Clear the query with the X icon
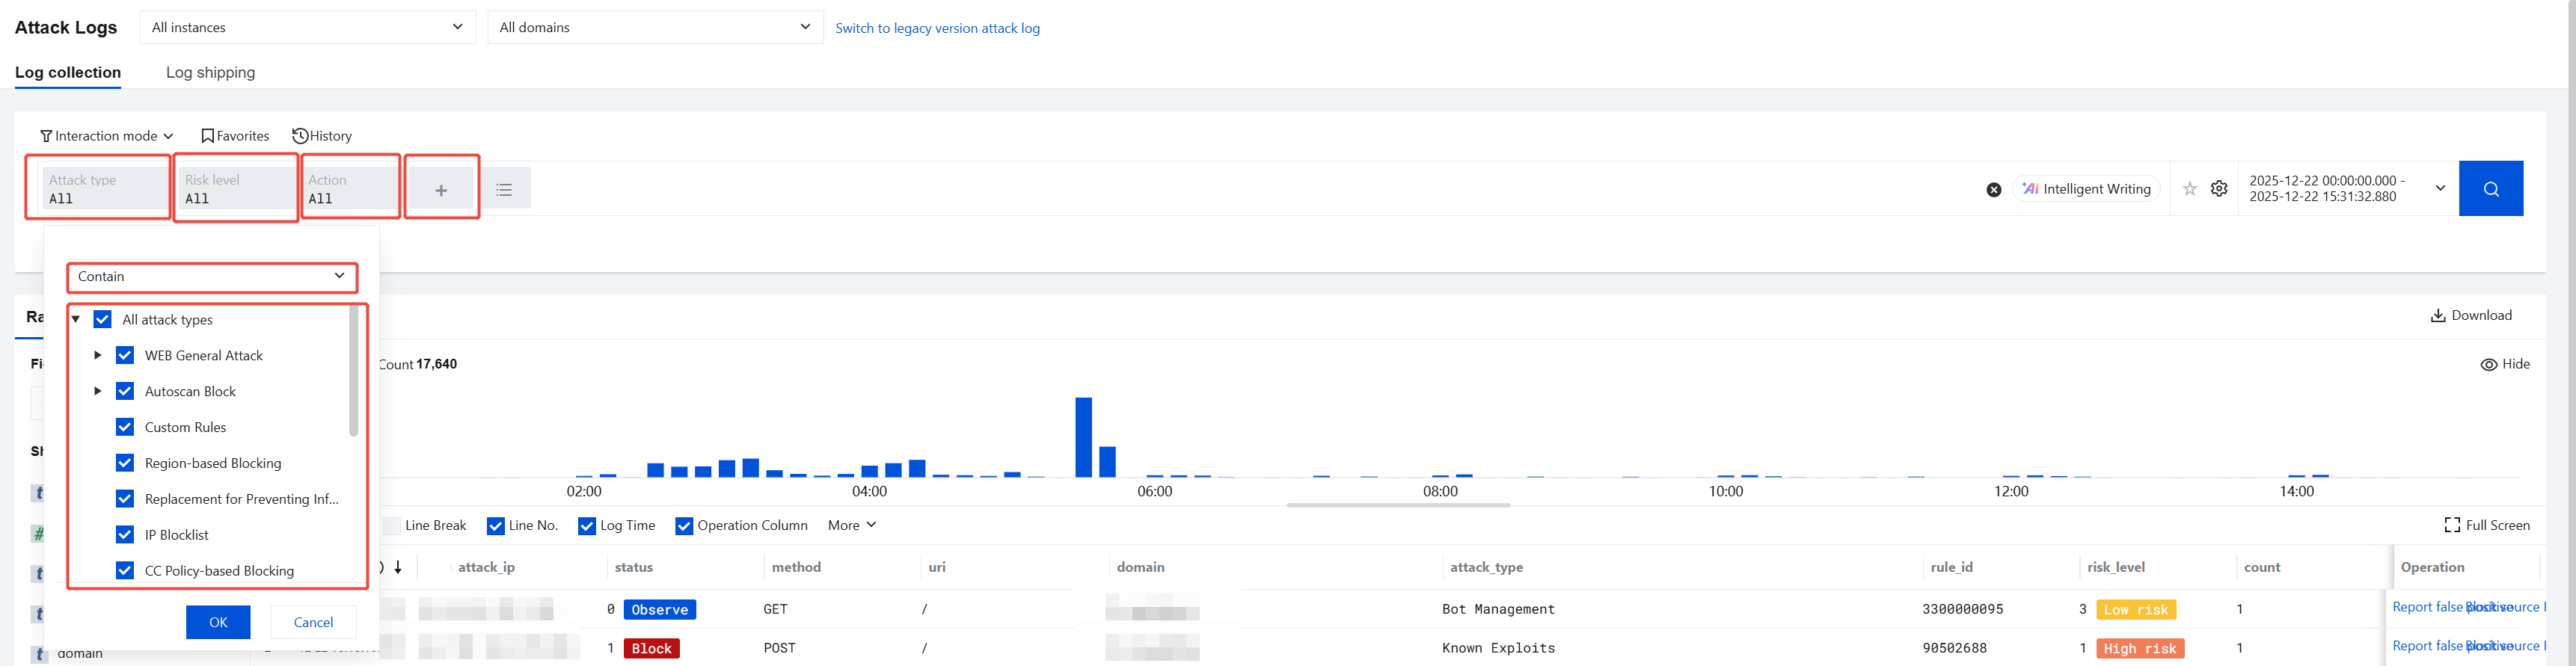 (x=1994, y=190)
